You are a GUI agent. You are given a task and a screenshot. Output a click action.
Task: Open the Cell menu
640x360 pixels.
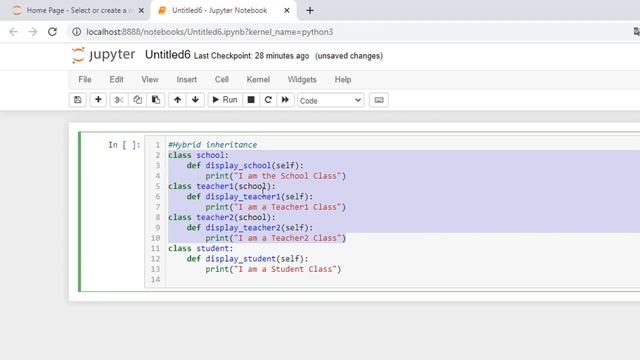click(x=222, y=80)
